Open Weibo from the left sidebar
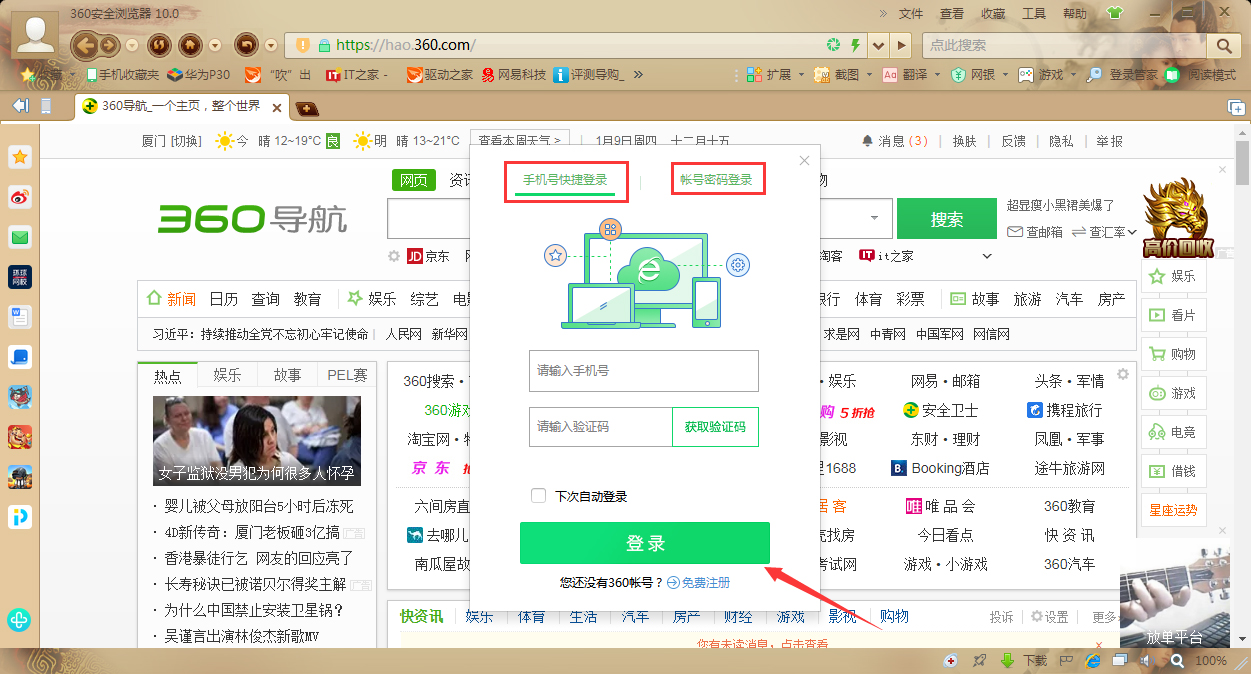Screen dimensions: 1251x674 [20, 198]
